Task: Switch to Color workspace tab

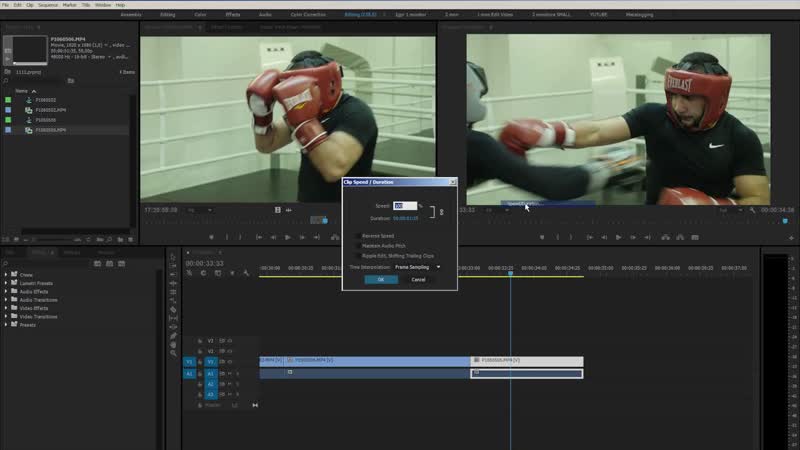Action: tap(200, 14)
